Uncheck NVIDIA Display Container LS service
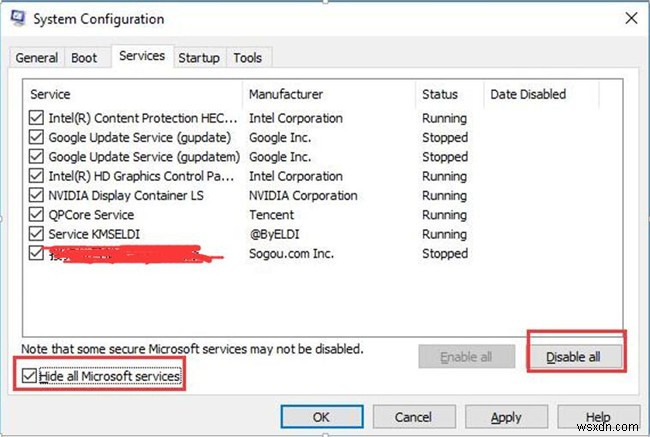The height and width of the screenshot is (437, 650). coord(37,196)
